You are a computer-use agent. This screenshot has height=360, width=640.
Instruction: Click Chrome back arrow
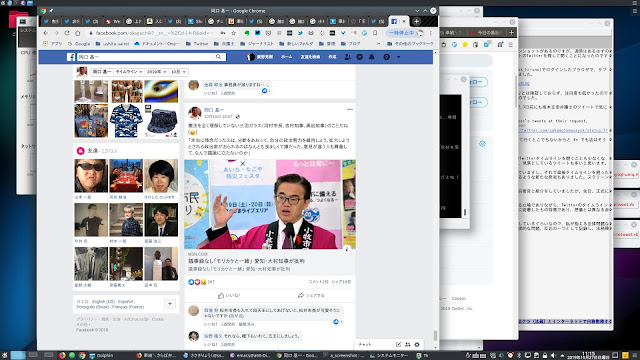(x=46, y=33)
